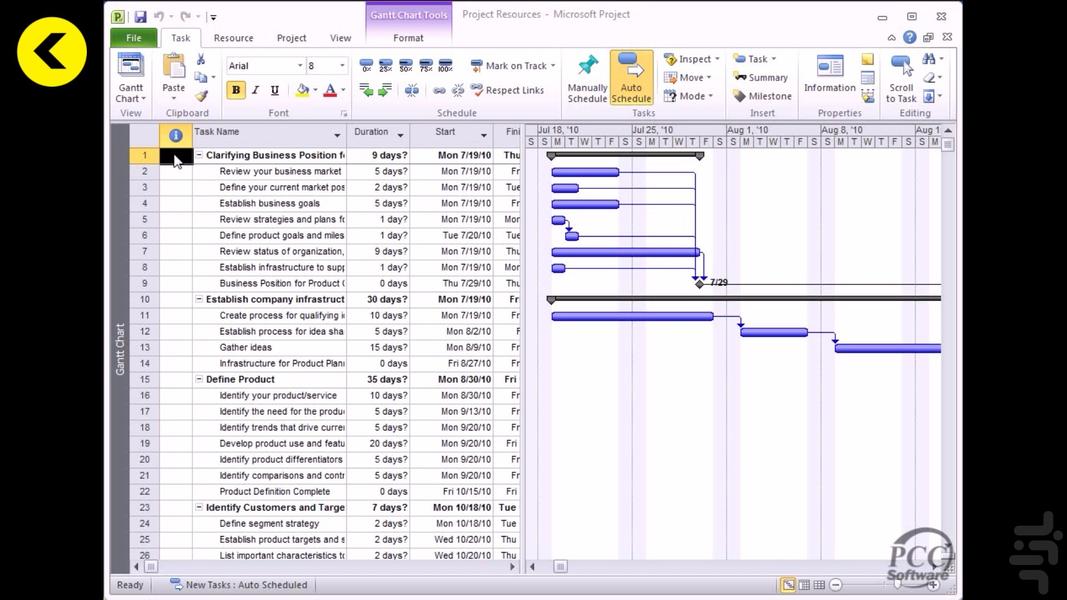Screen dimensions: 1067x600
Task: Open the File tab
Action: 133,38
